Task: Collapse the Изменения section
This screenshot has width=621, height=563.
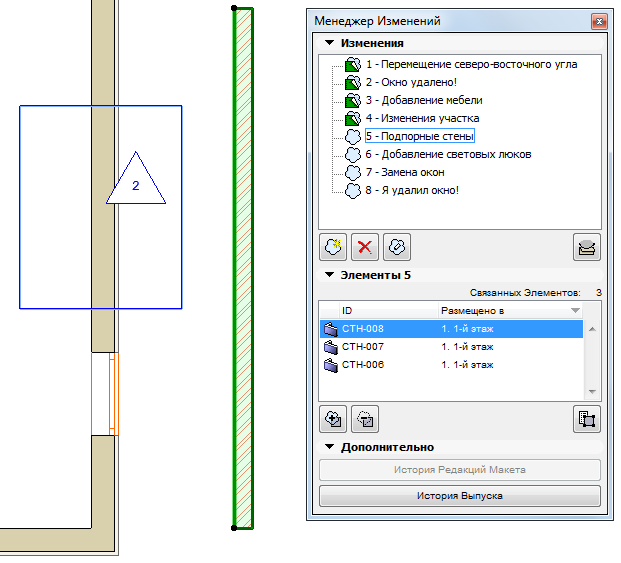Action: 330,43
